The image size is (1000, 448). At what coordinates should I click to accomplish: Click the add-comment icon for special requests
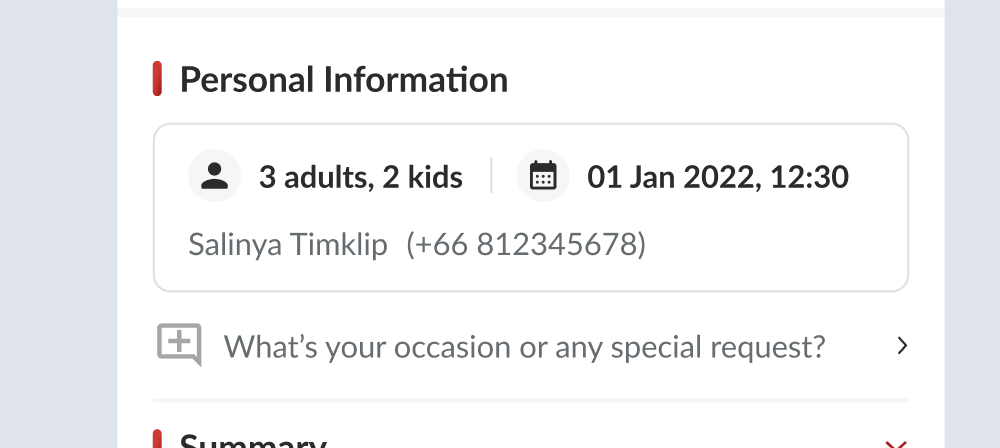click(x=180, y=345)
